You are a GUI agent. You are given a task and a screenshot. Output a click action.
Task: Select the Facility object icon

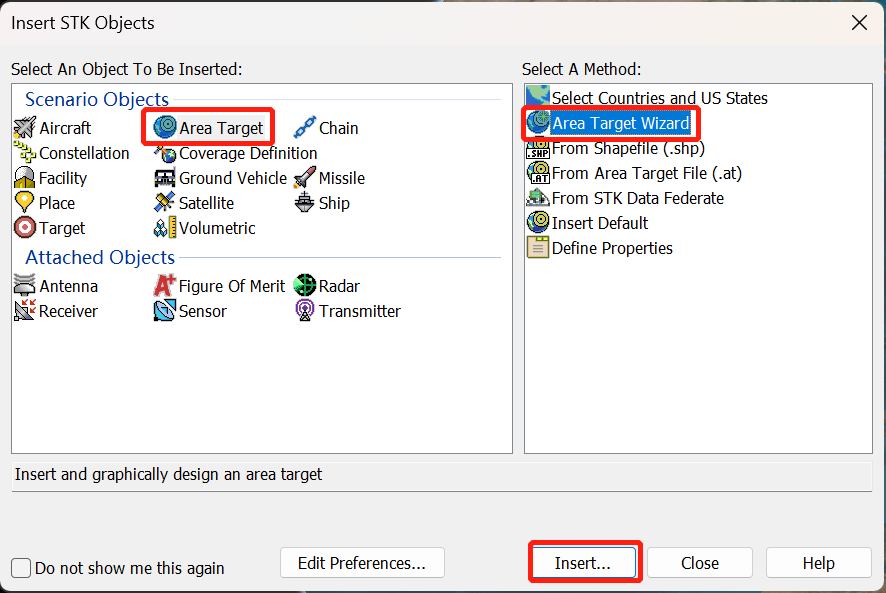[x=25, y=178]
